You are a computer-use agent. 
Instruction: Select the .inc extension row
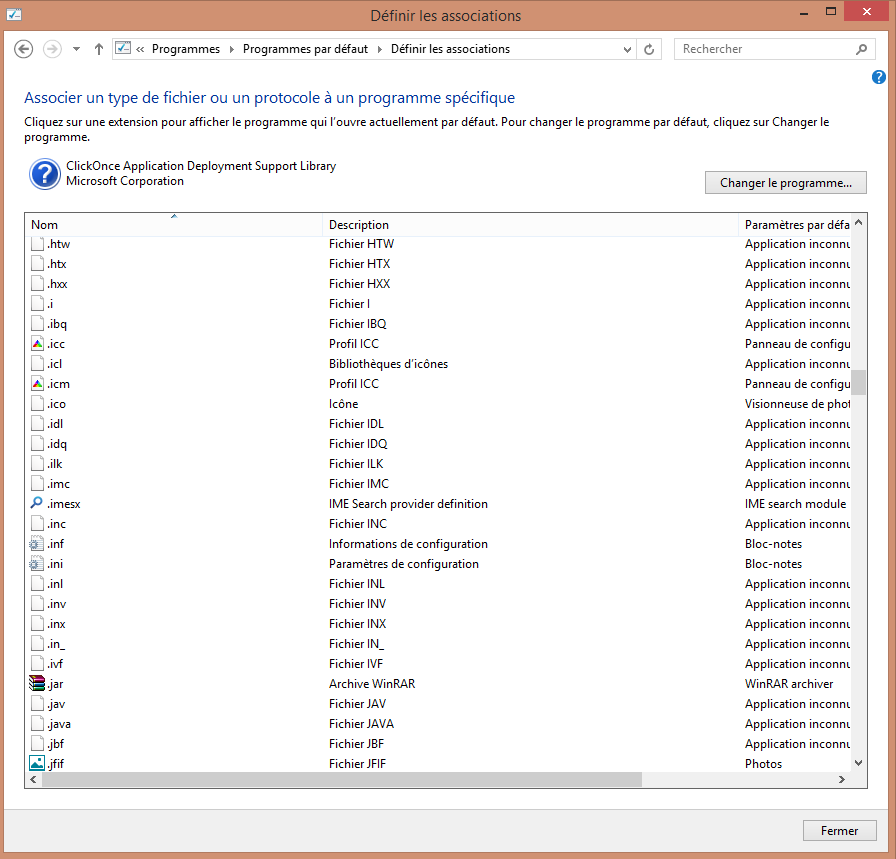tap(438, 524)
